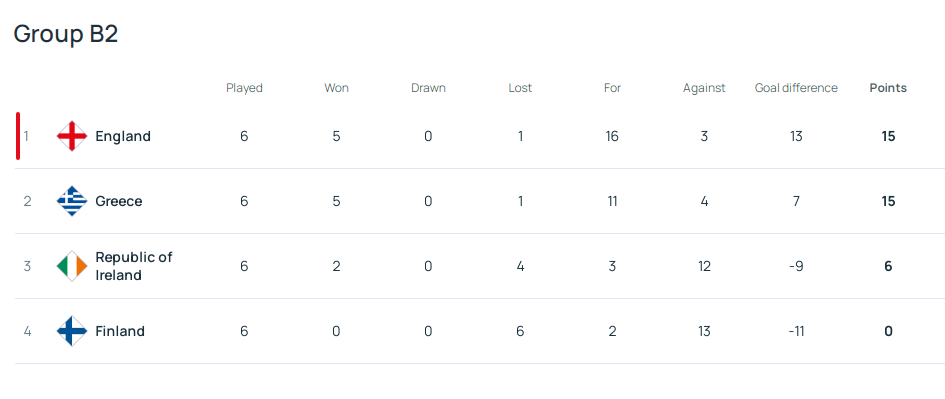Click the Group B2 heading
Screen dimensions: 945x399
click(66, 34)
